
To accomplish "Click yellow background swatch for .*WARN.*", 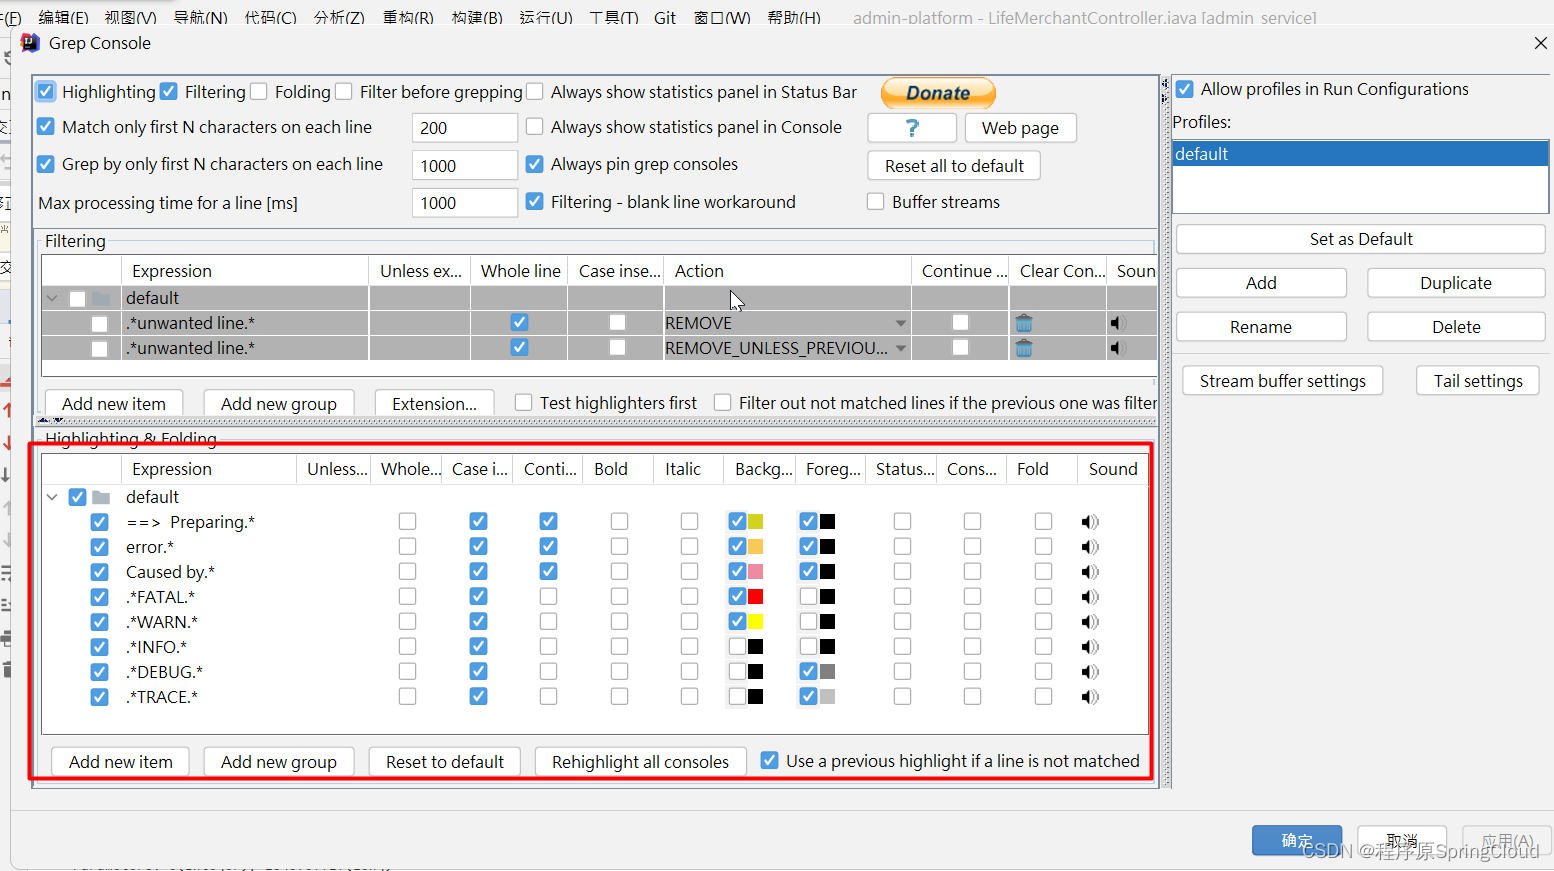I will click(x=756, y=622).
